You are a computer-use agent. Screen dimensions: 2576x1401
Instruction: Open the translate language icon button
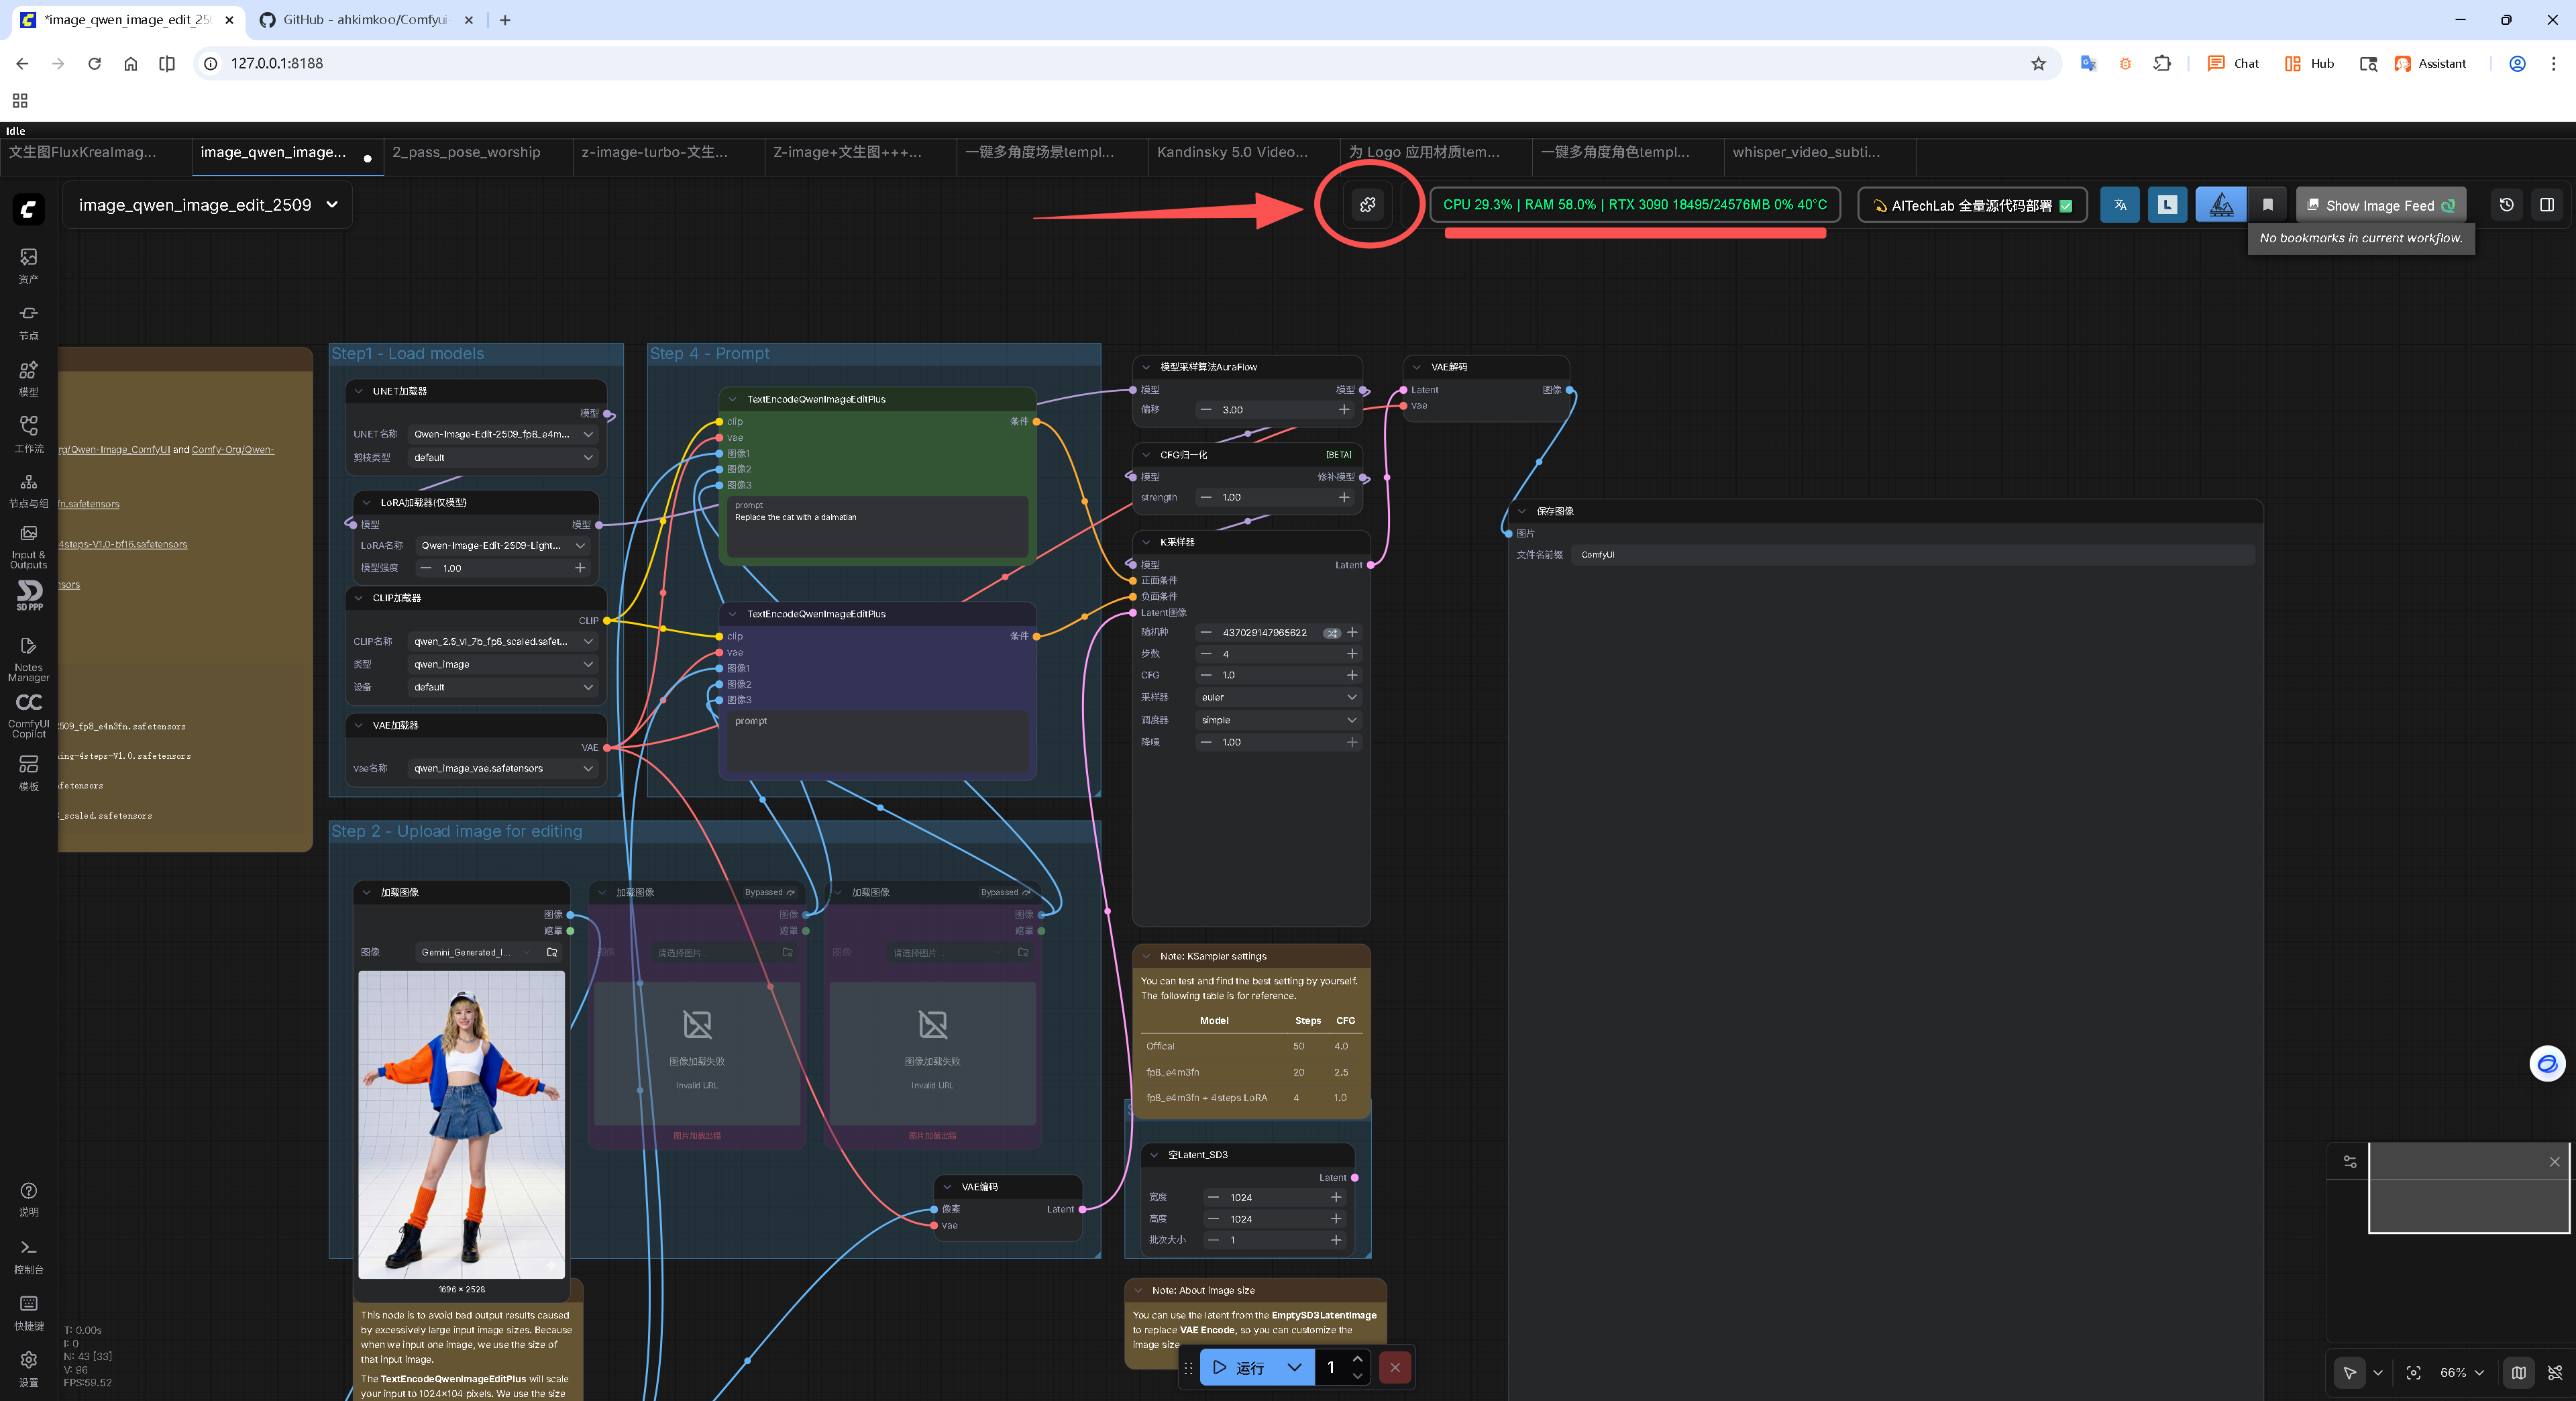(2119, 205)
